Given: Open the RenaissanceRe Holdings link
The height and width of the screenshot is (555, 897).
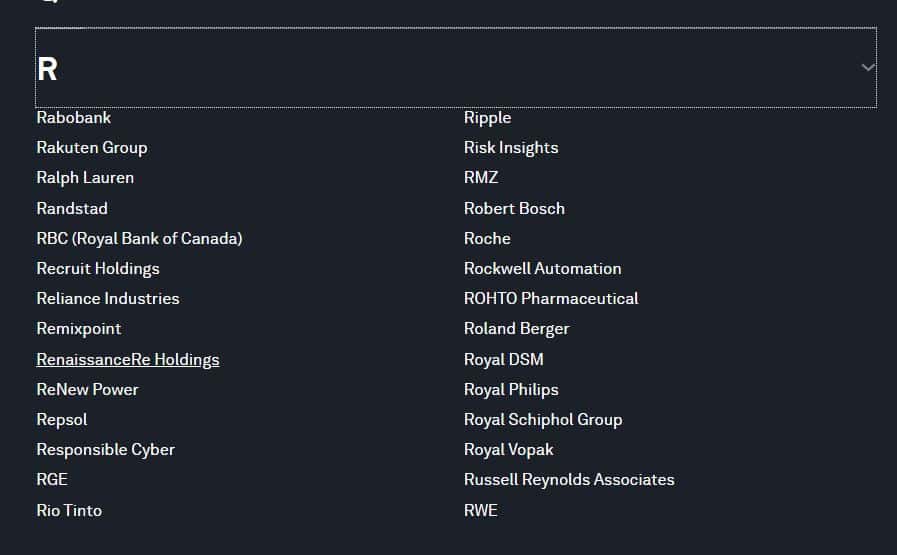Looking at the screenshot, I should pyautogui.click(x=128, y=359).
